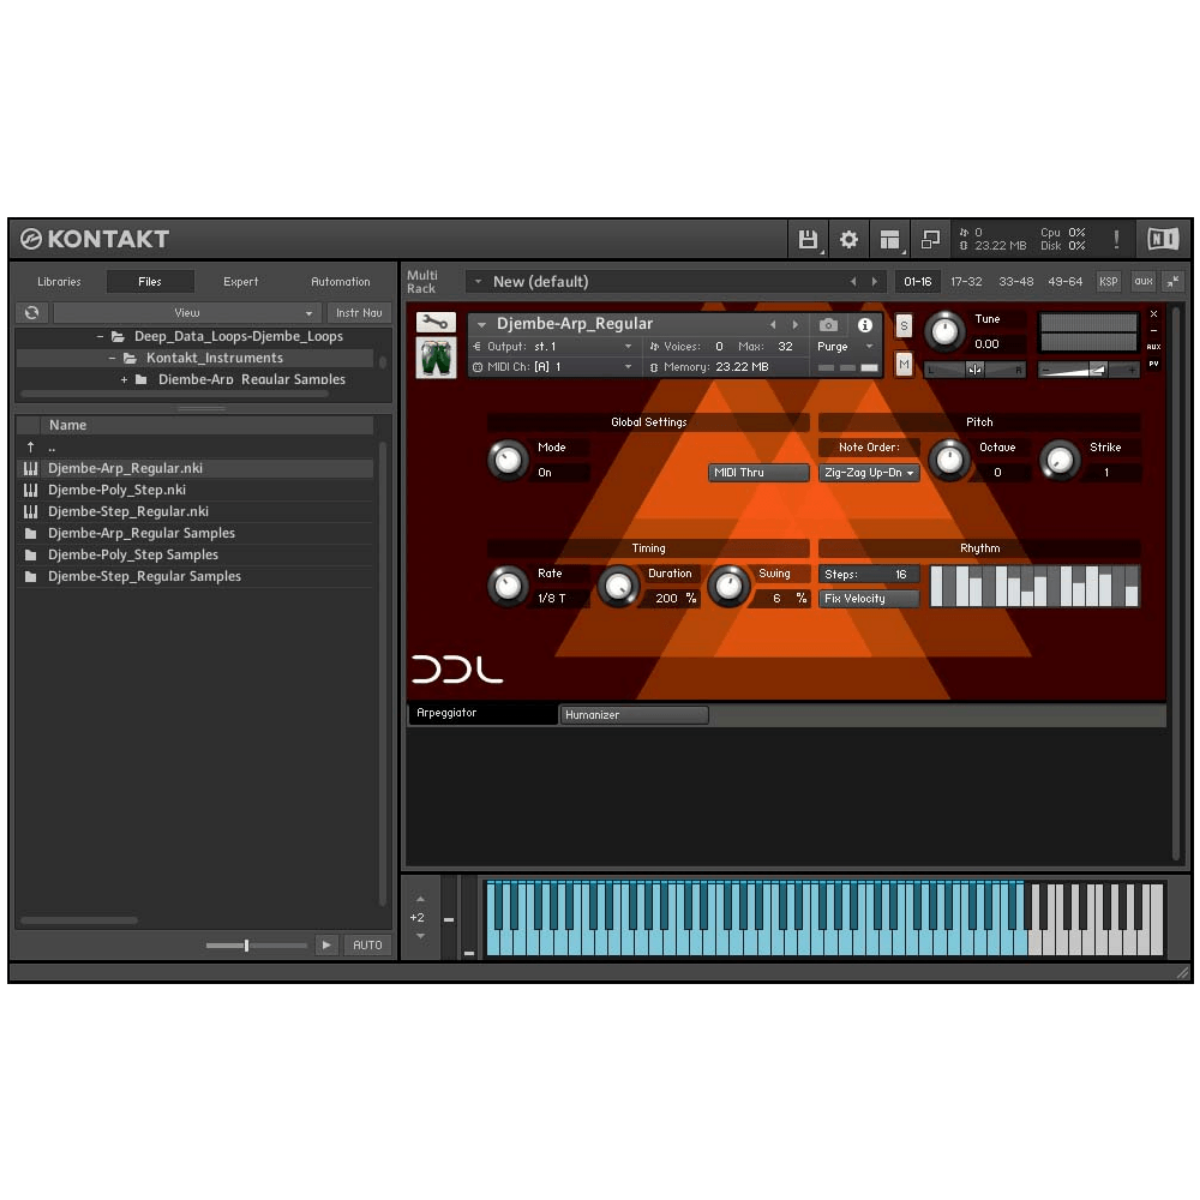Open Note Order Zig-Zag Up-Dn dropdown

[x=869, y=473]
